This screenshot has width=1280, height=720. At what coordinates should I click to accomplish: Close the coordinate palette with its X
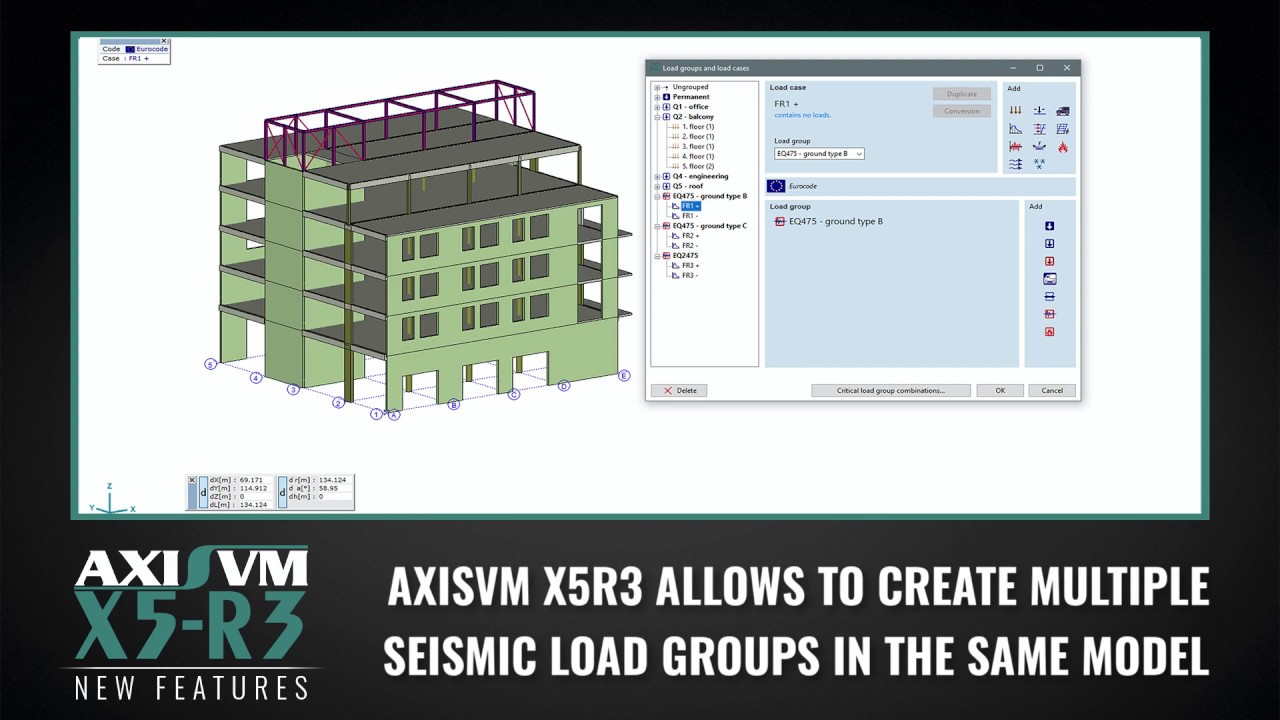click(193, 480)
